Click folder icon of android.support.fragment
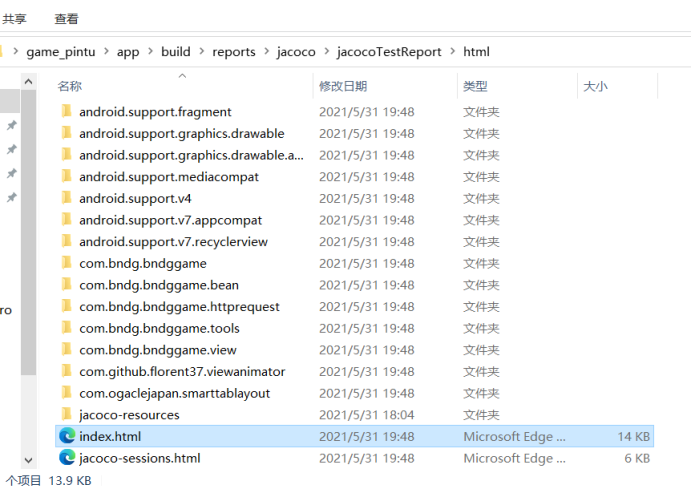Screen dimensions: 692x490 pos(67,111)
